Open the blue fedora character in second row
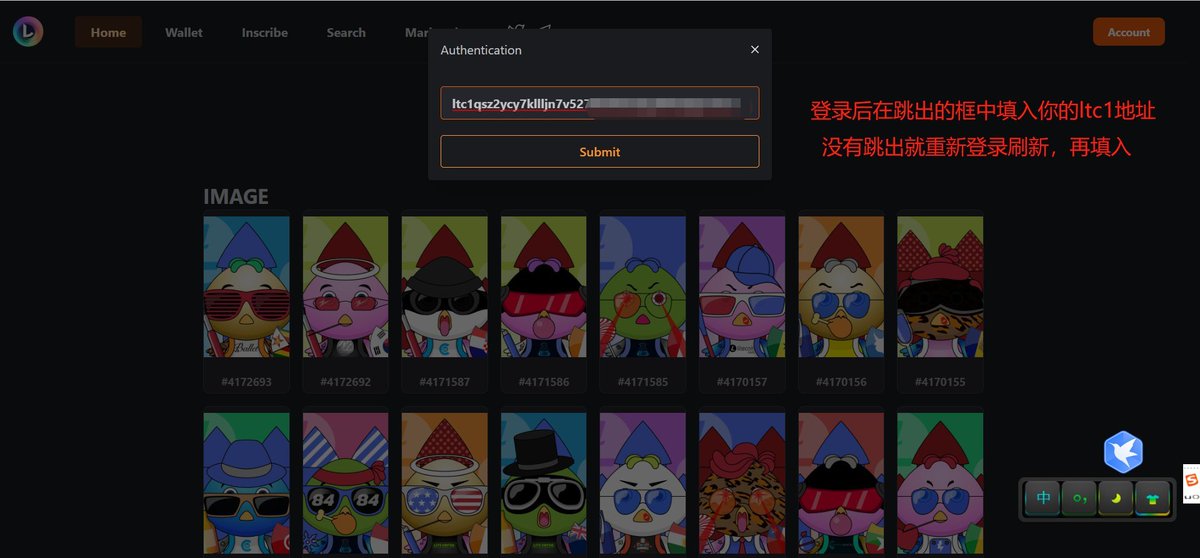This screenshot has width=1200, height=558. 246,485
